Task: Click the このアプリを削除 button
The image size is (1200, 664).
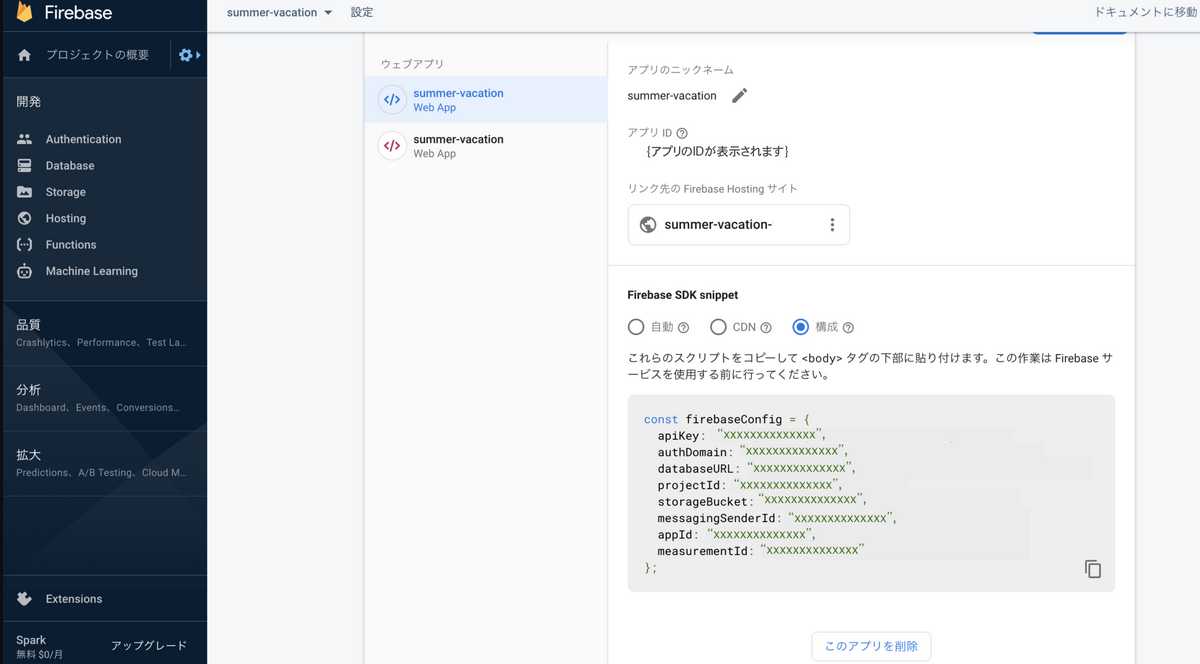Action: point(871,646)
